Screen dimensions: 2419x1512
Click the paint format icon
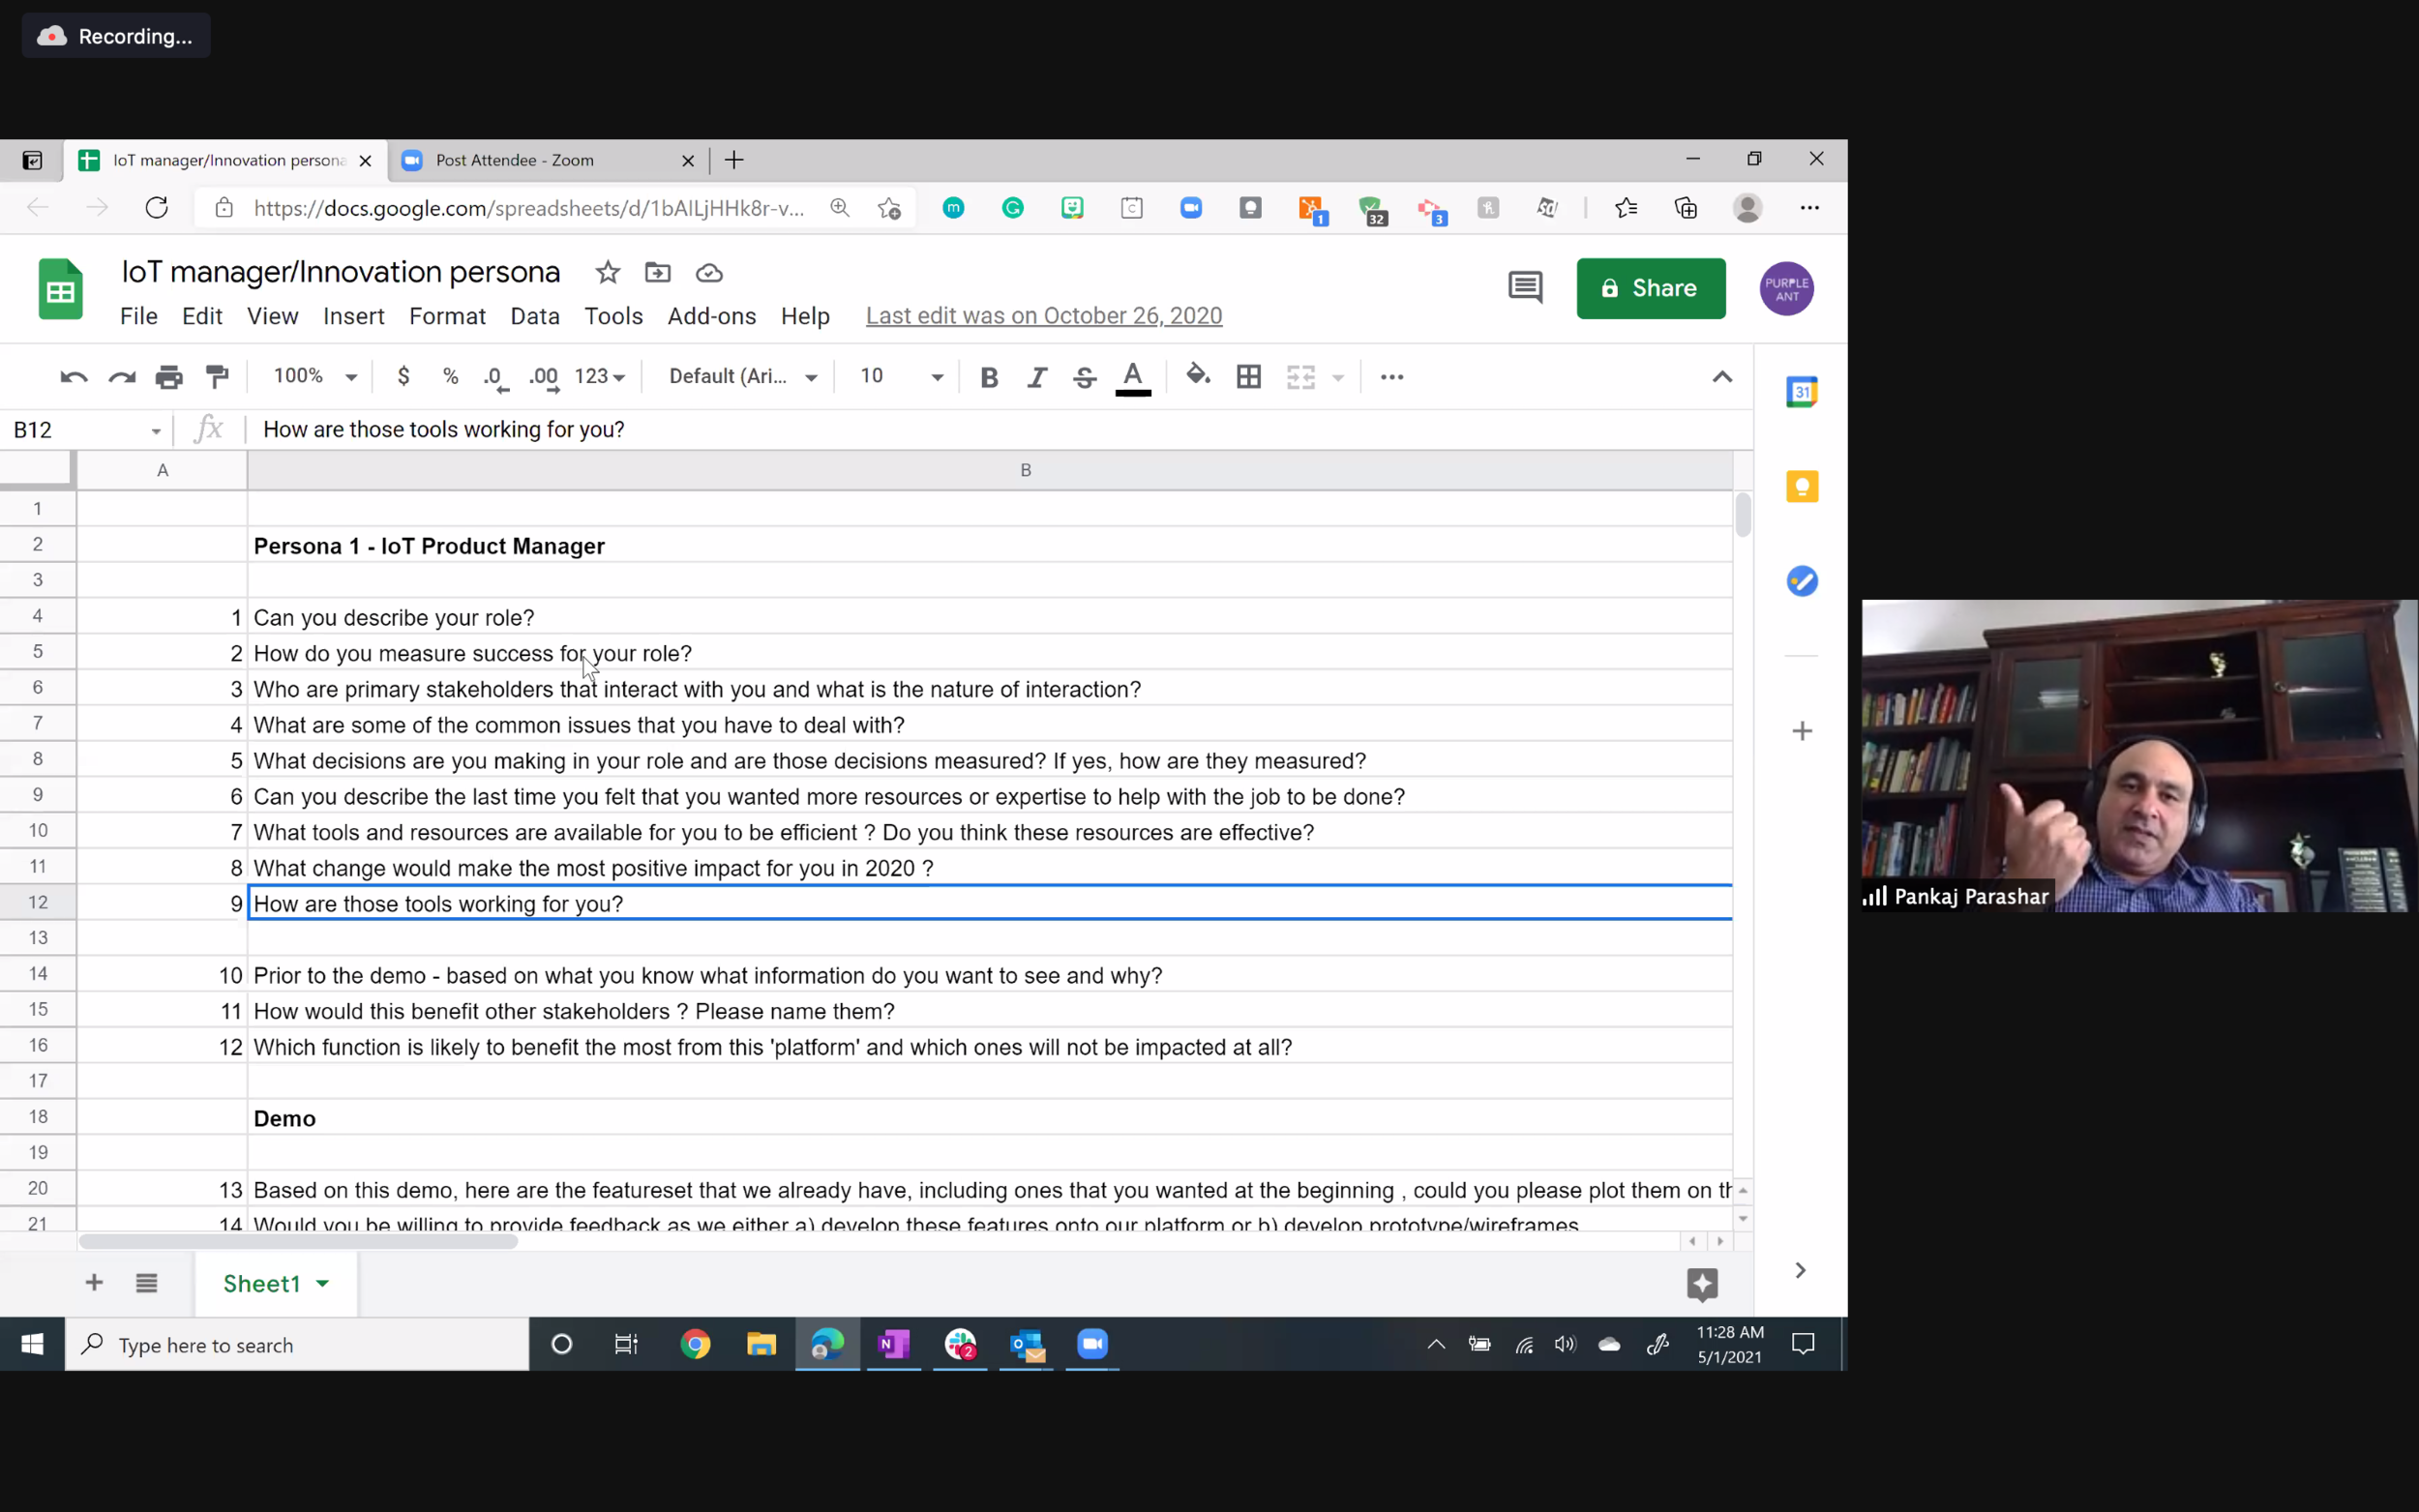pyautogui.click(x=217, y=377)
